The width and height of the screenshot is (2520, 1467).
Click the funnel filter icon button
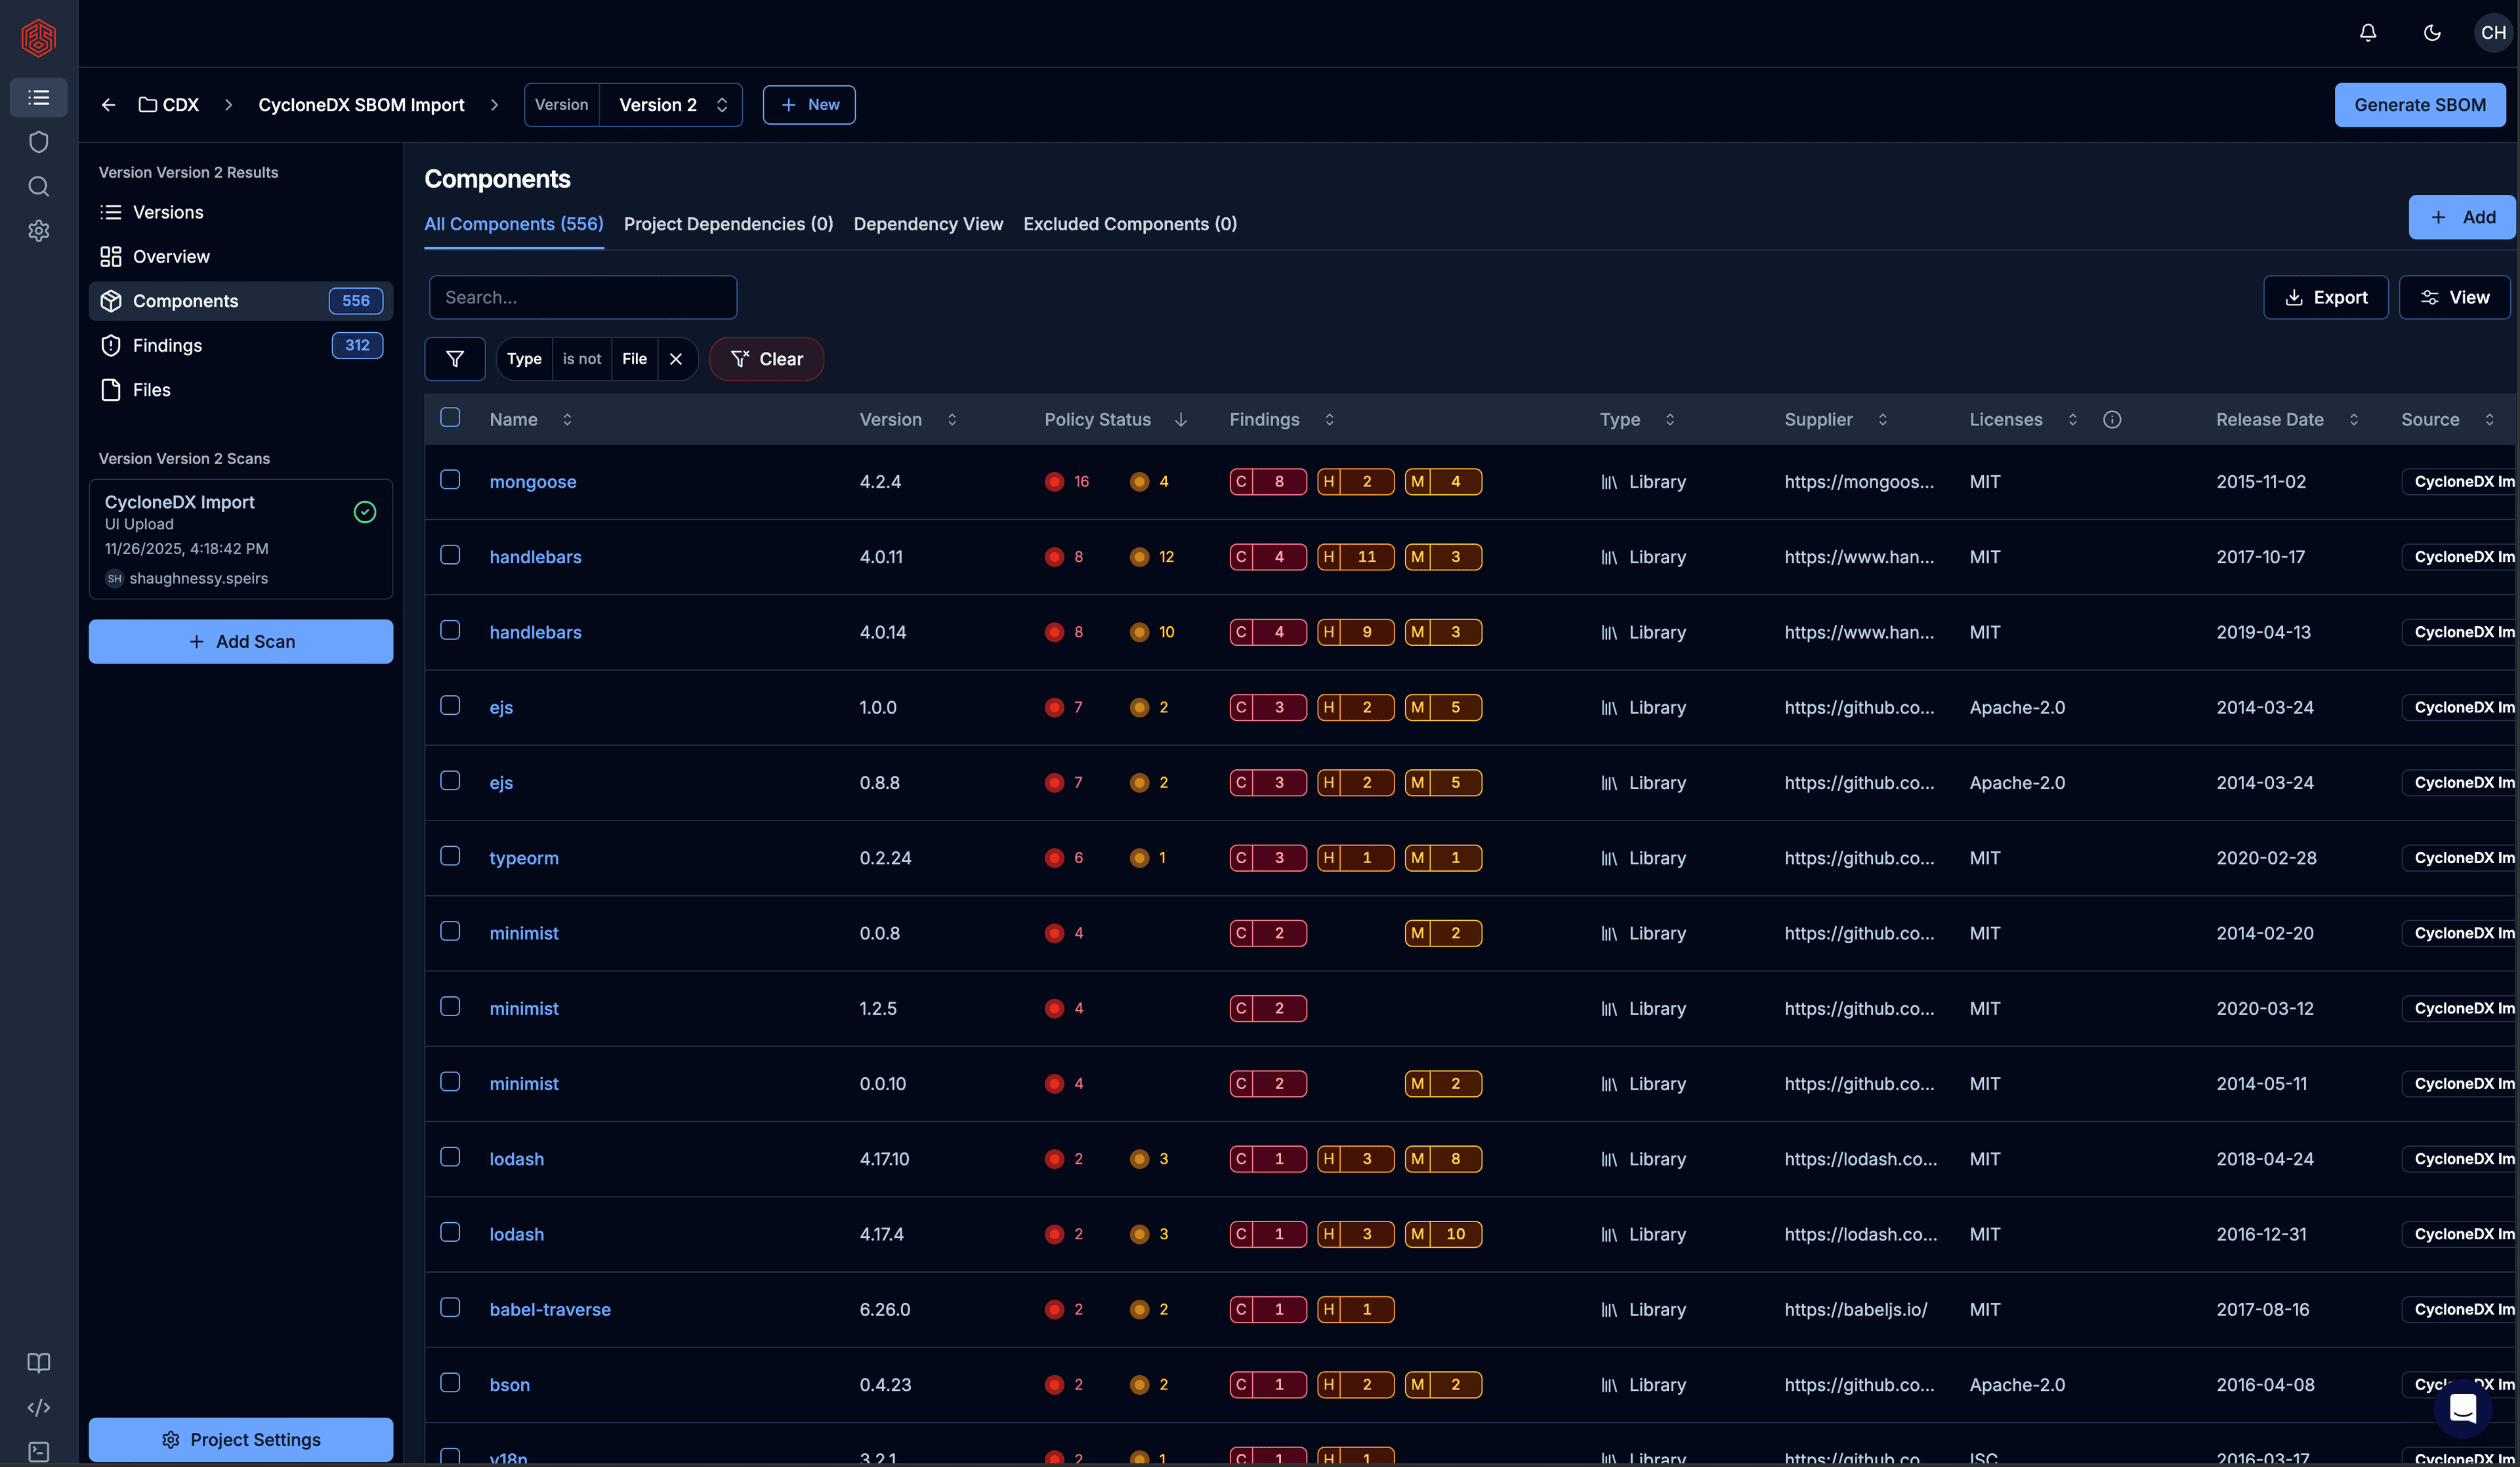click(x=455, y=359)
